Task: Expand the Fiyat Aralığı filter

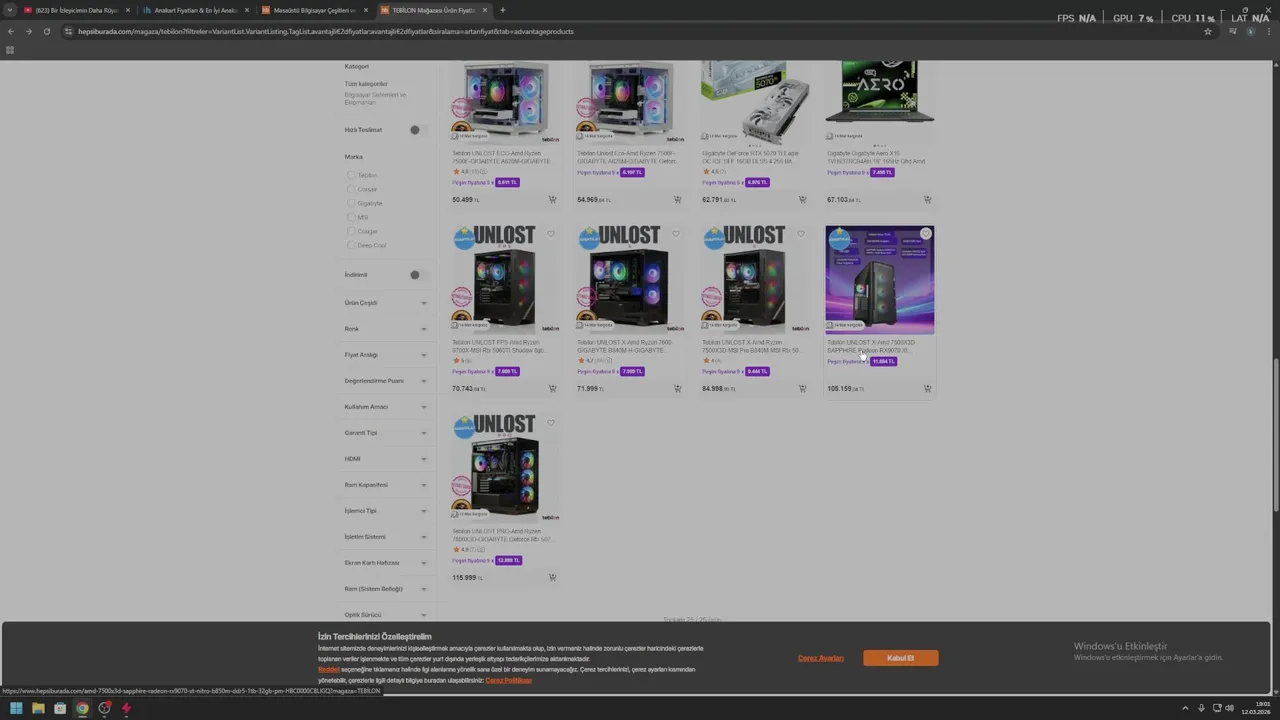Action: point(386,355)
